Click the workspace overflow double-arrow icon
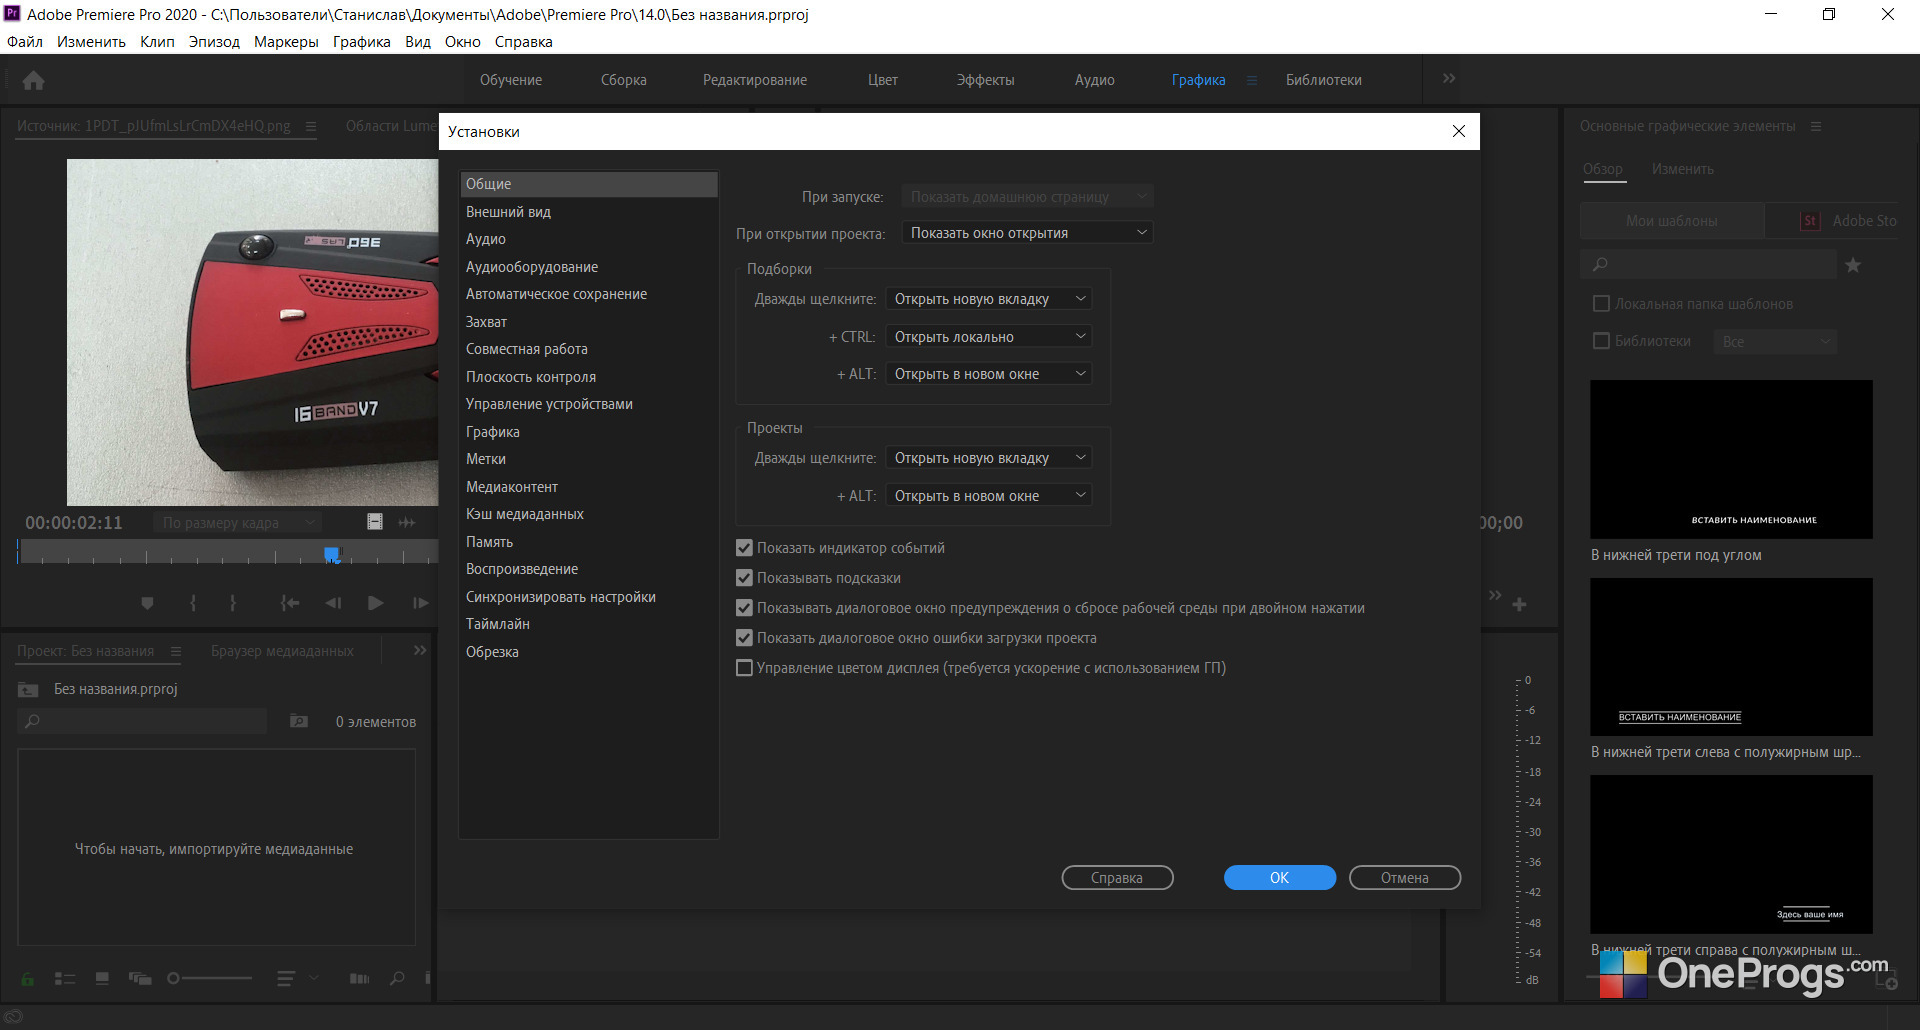The height and width of the screenshot is (1030, 1920). (x=1449, y=78)
